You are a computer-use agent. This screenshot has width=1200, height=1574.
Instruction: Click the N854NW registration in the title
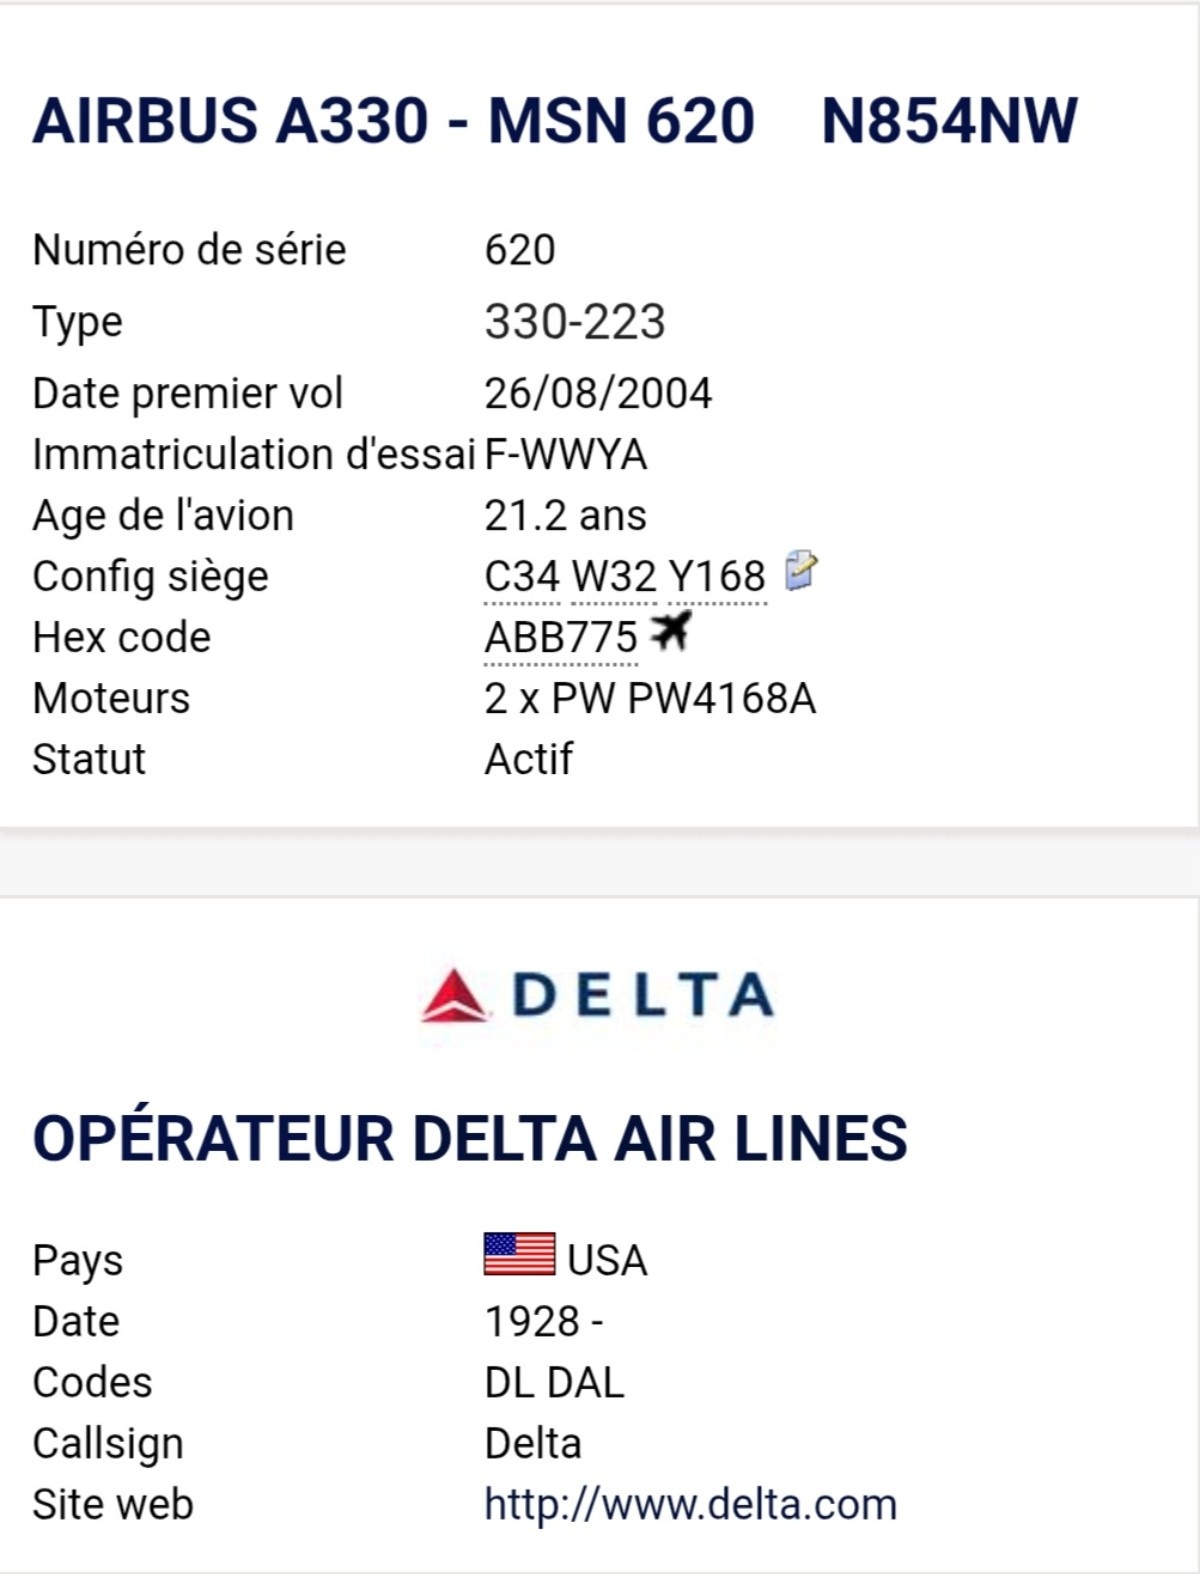coord(949,122)
